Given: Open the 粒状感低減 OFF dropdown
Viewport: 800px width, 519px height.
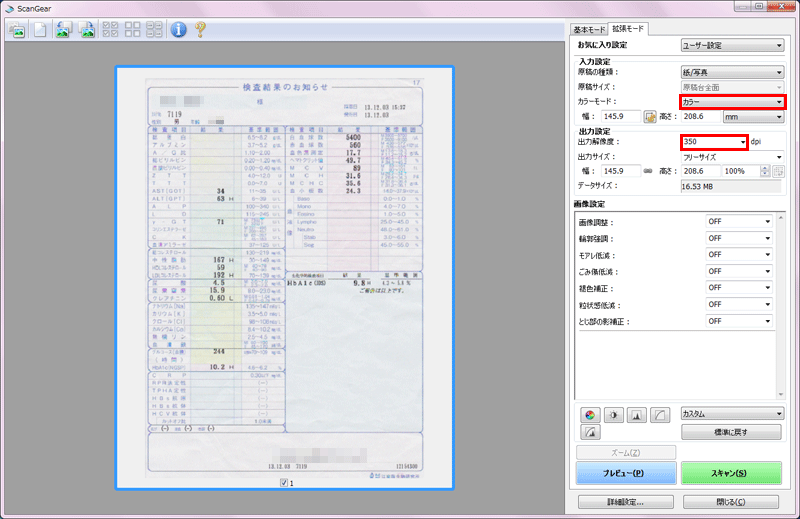Looking at the screenshot, I should click(739, 305).
